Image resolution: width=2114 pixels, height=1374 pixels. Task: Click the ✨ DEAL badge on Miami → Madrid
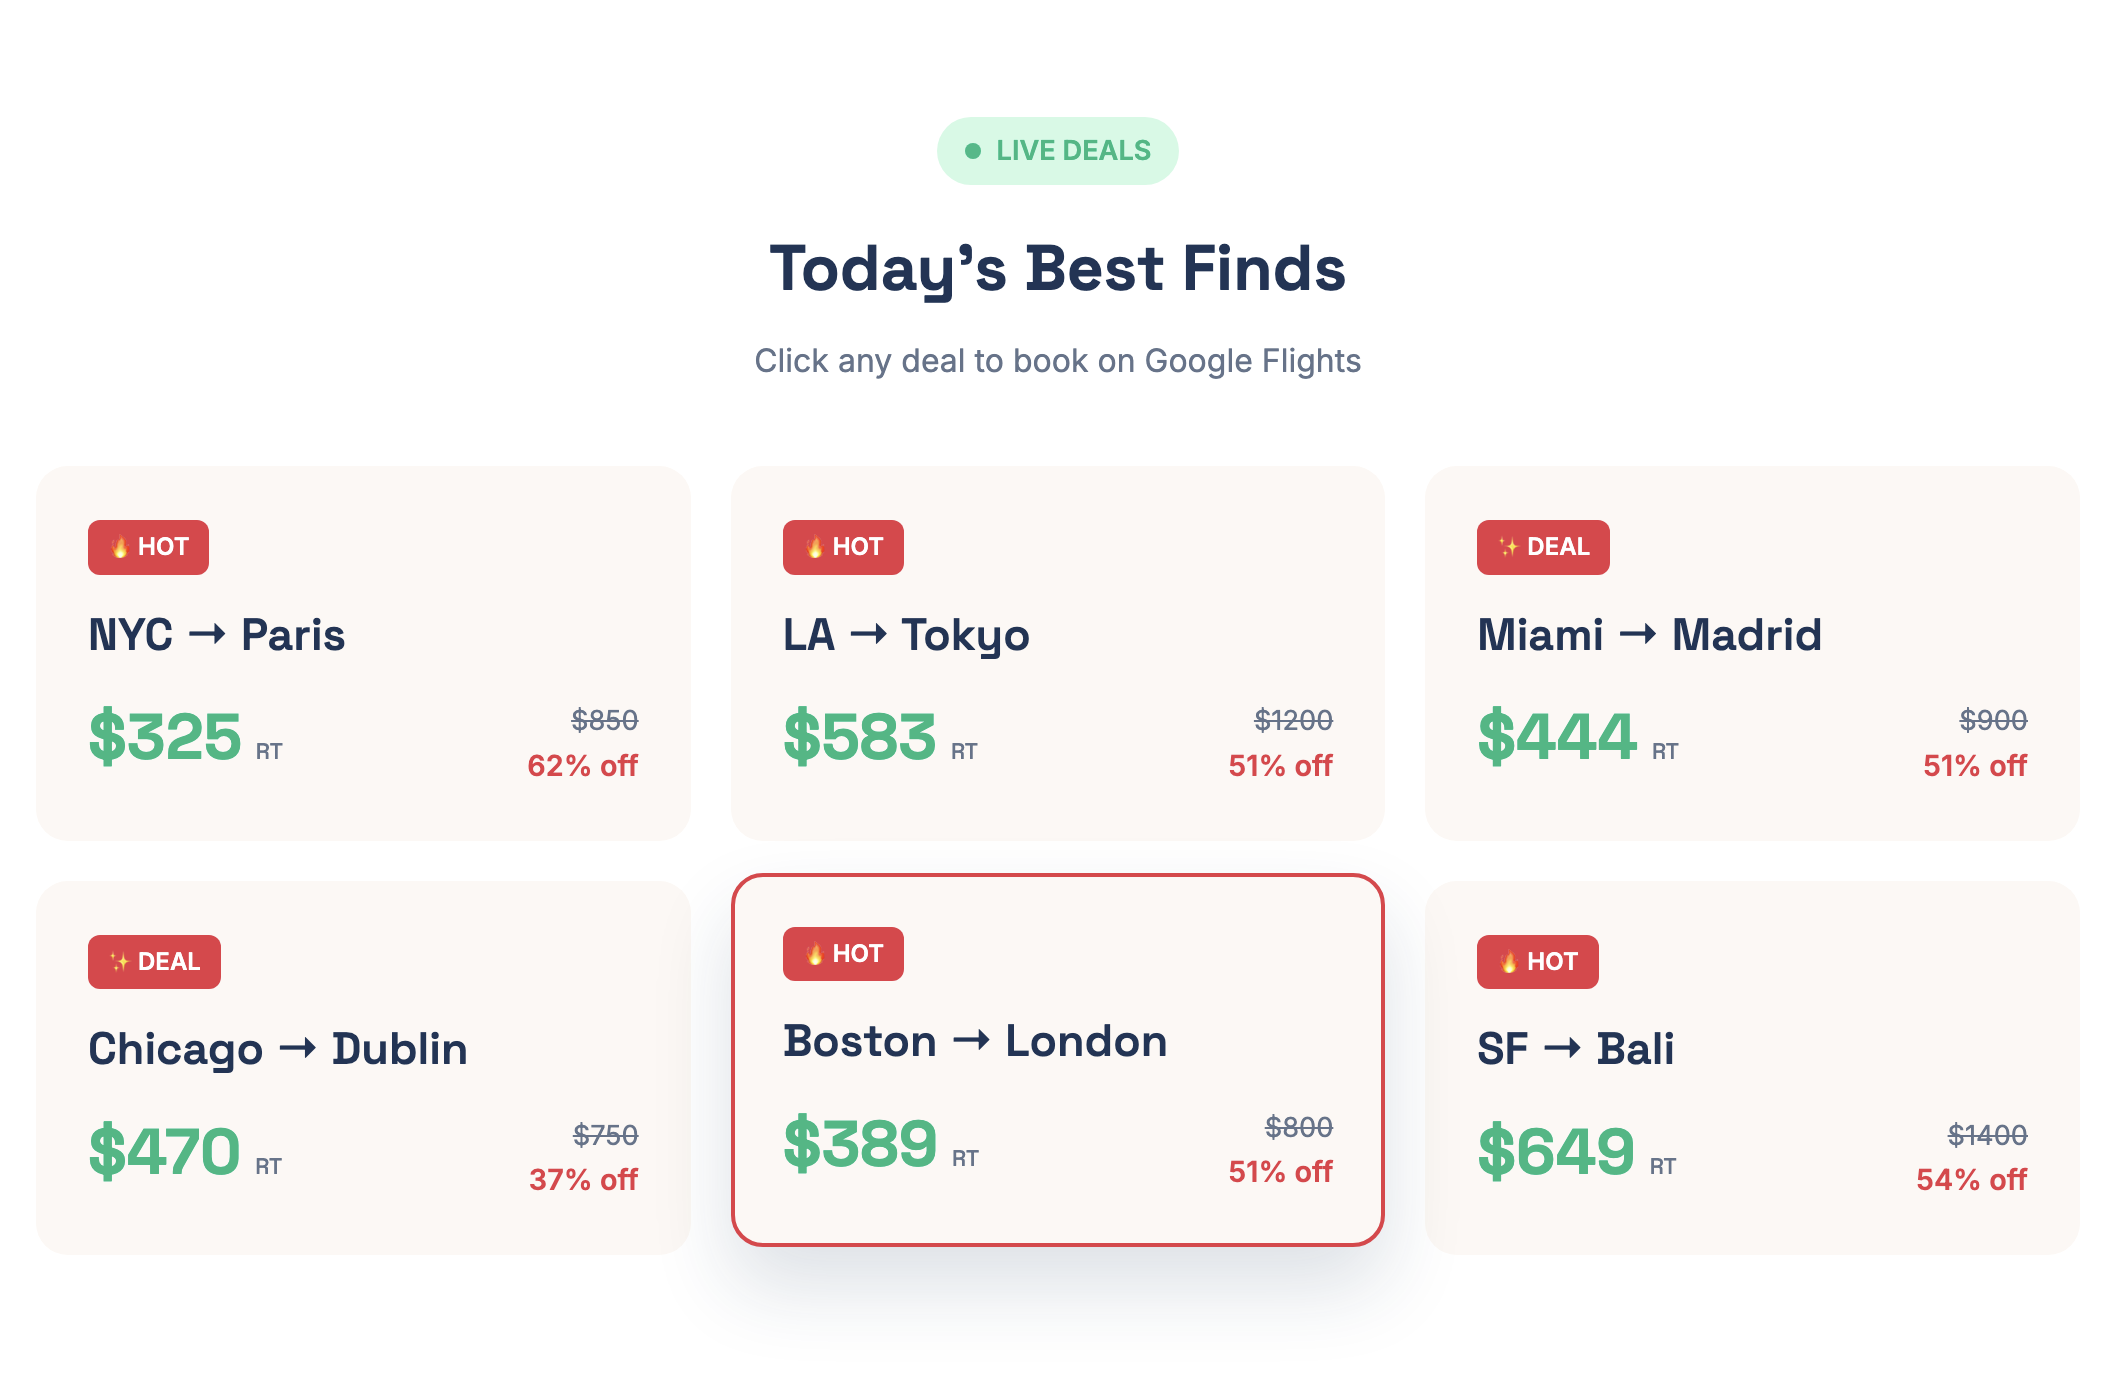(x=1541, y=546)
